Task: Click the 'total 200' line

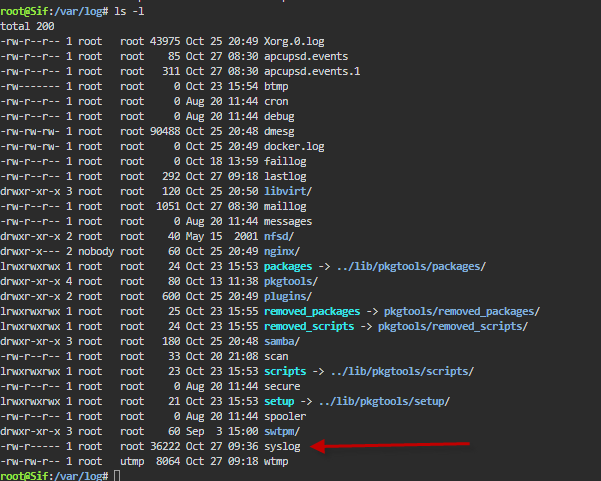Action: pyautogui.click(x=27, y=26)
